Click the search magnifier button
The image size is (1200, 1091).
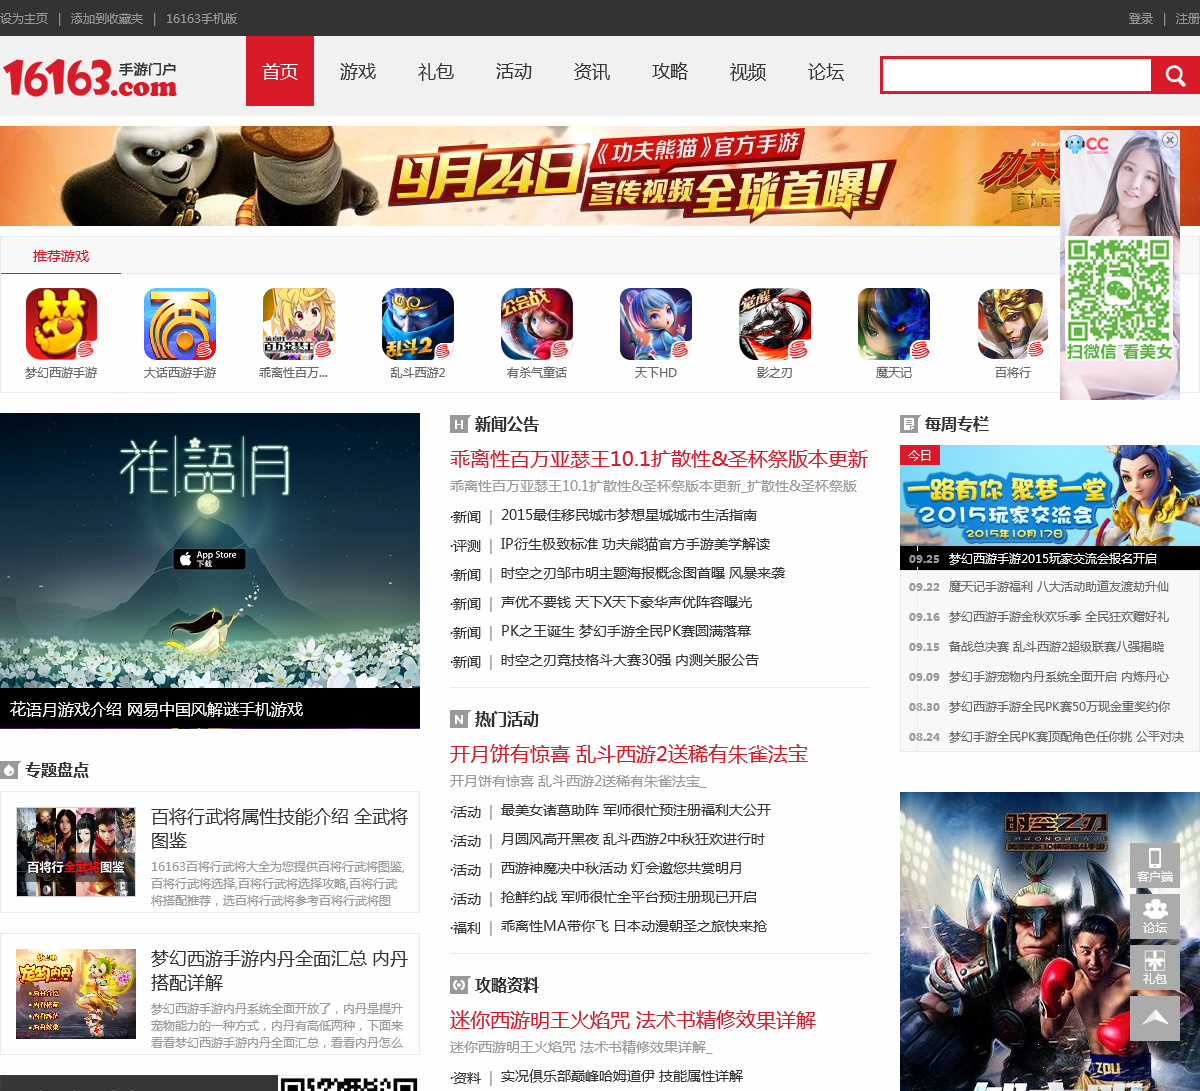[1176, 75]
